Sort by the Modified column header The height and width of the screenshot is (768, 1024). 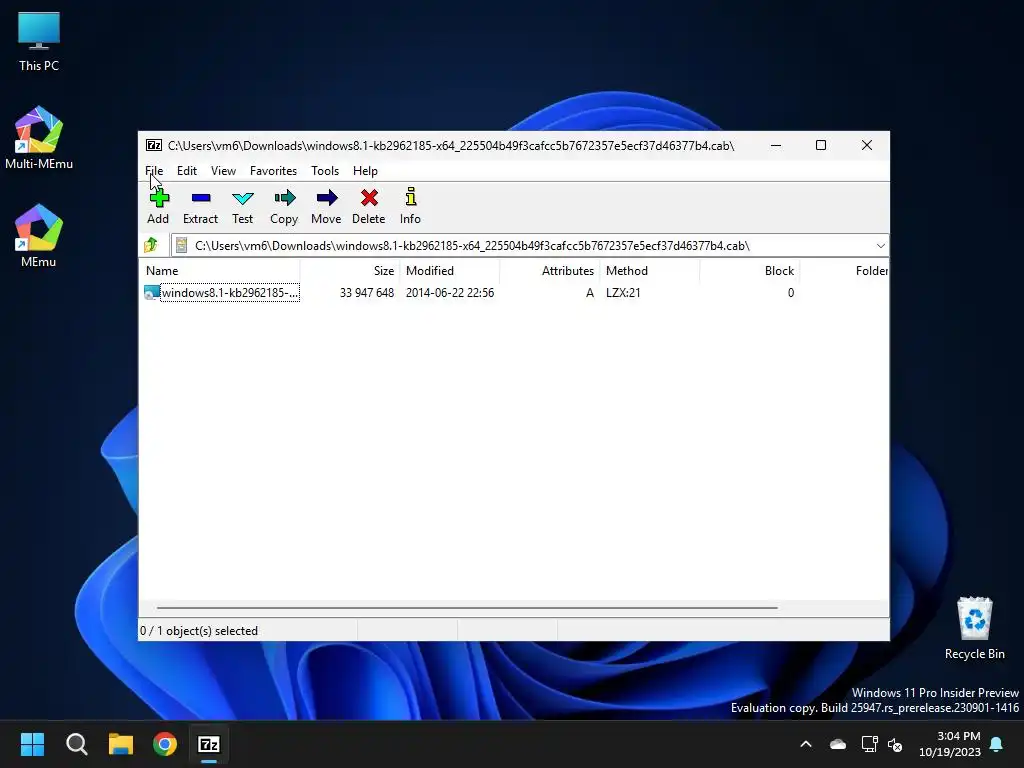pyautogui.click(x=450, y=270)
